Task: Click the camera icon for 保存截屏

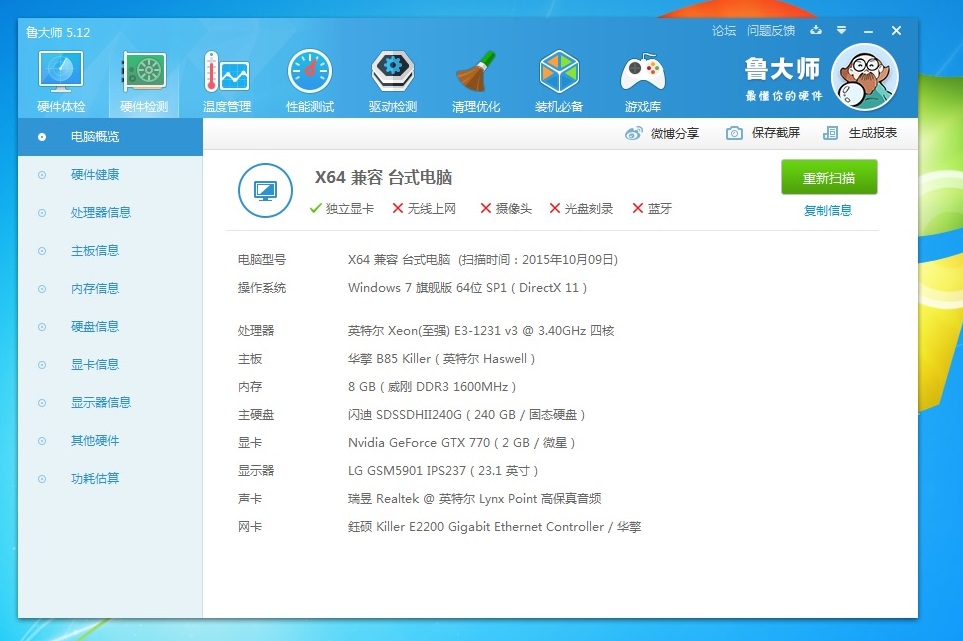Action: (734, 133)
